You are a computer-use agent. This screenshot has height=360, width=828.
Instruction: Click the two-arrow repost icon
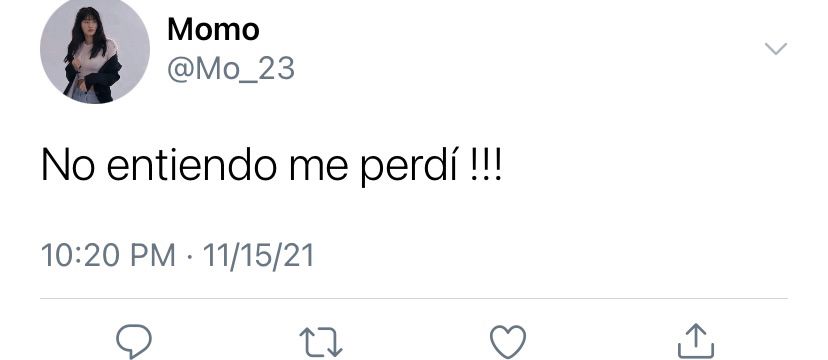coord(321,342)
